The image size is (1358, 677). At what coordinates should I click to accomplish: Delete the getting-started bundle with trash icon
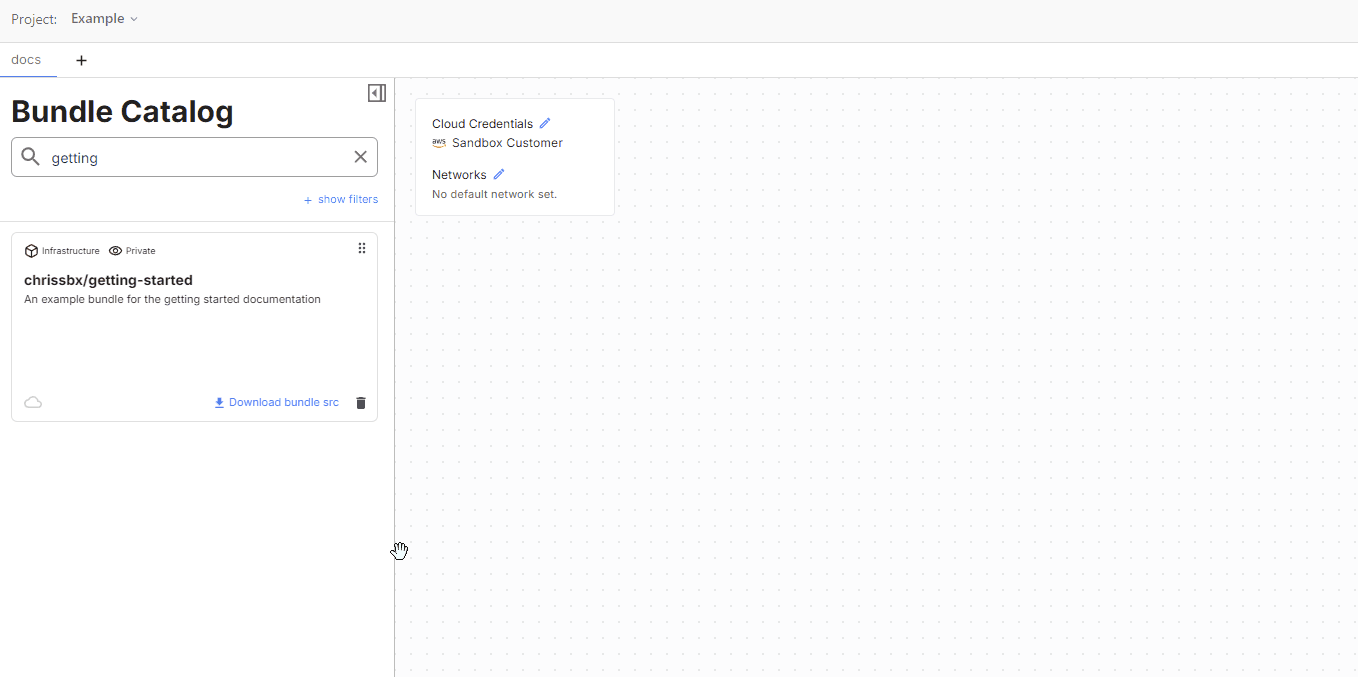(361, 403)
